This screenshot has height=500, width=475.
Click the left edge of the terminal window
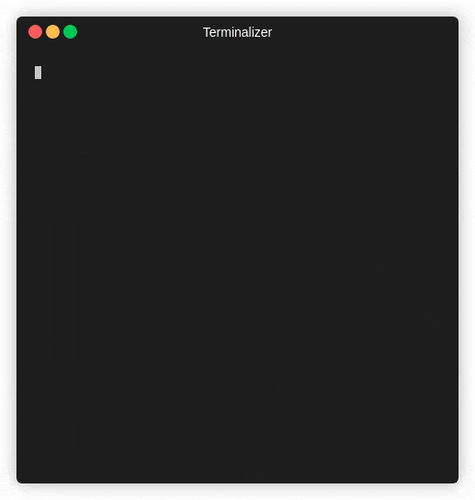click(x=17, y=250)
